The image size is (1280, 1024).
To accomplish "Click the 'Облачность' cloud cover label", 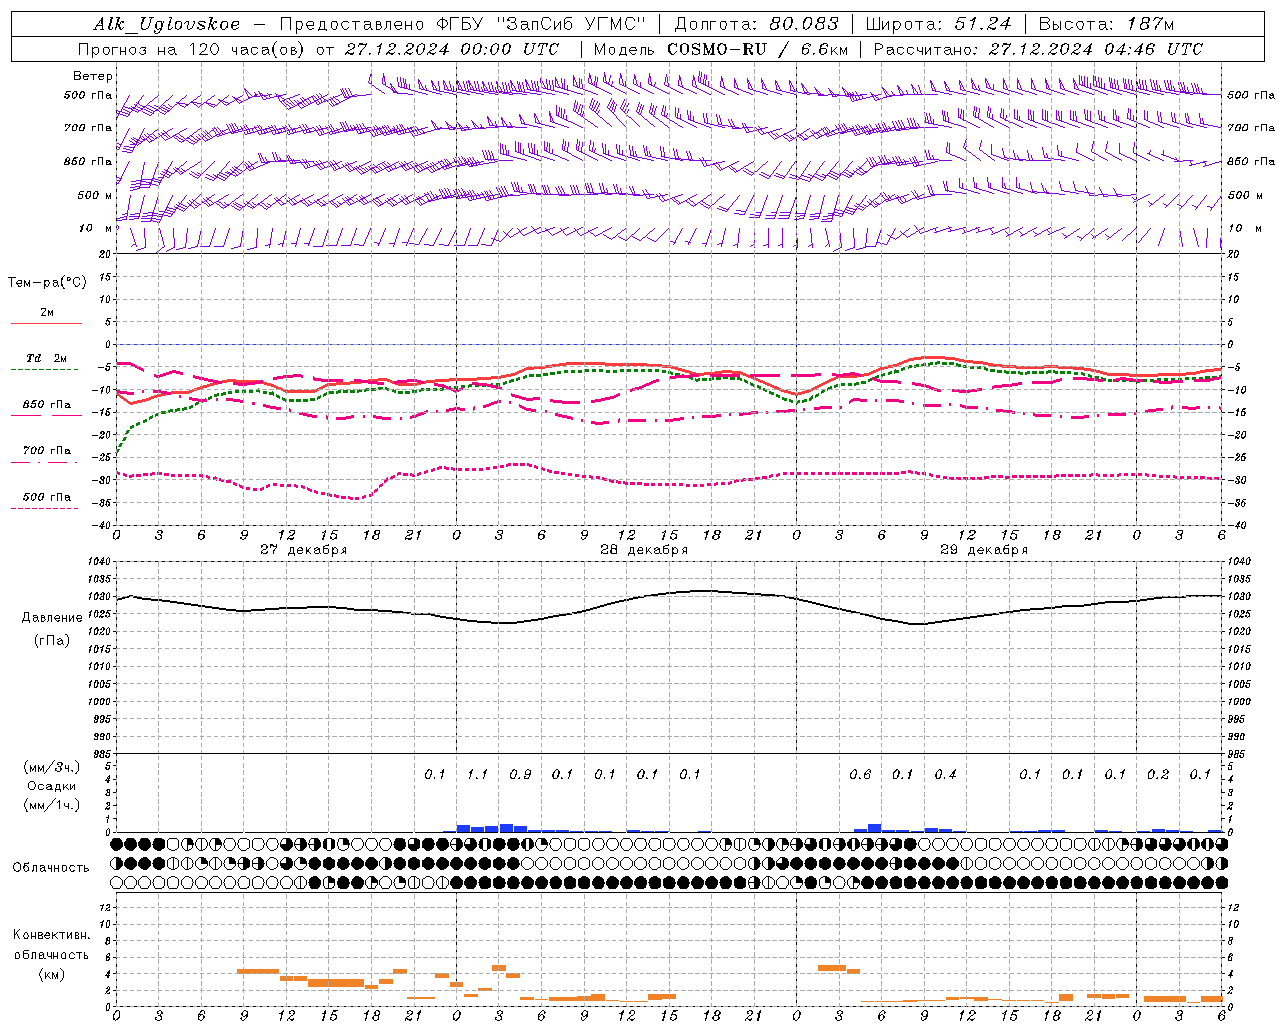I will pyautogui.click(x=51, y=867).
